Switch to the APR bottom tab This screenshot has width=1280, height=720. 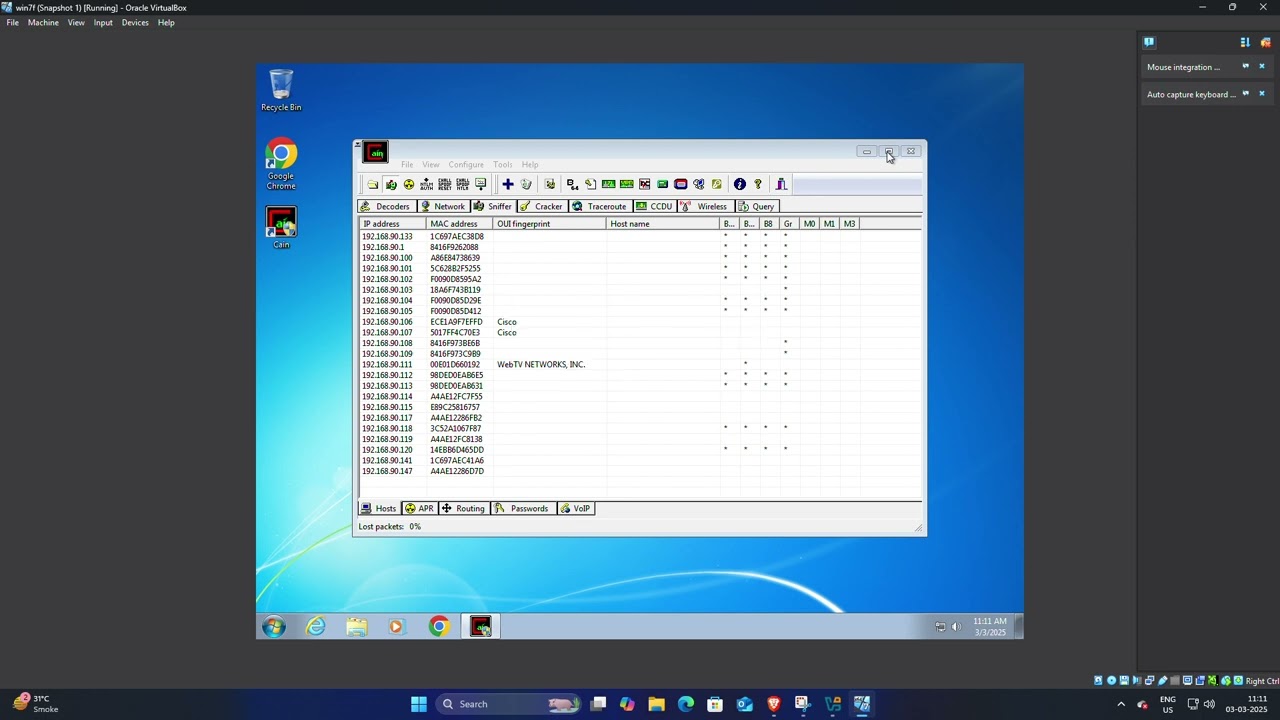(x=419, y=509)
